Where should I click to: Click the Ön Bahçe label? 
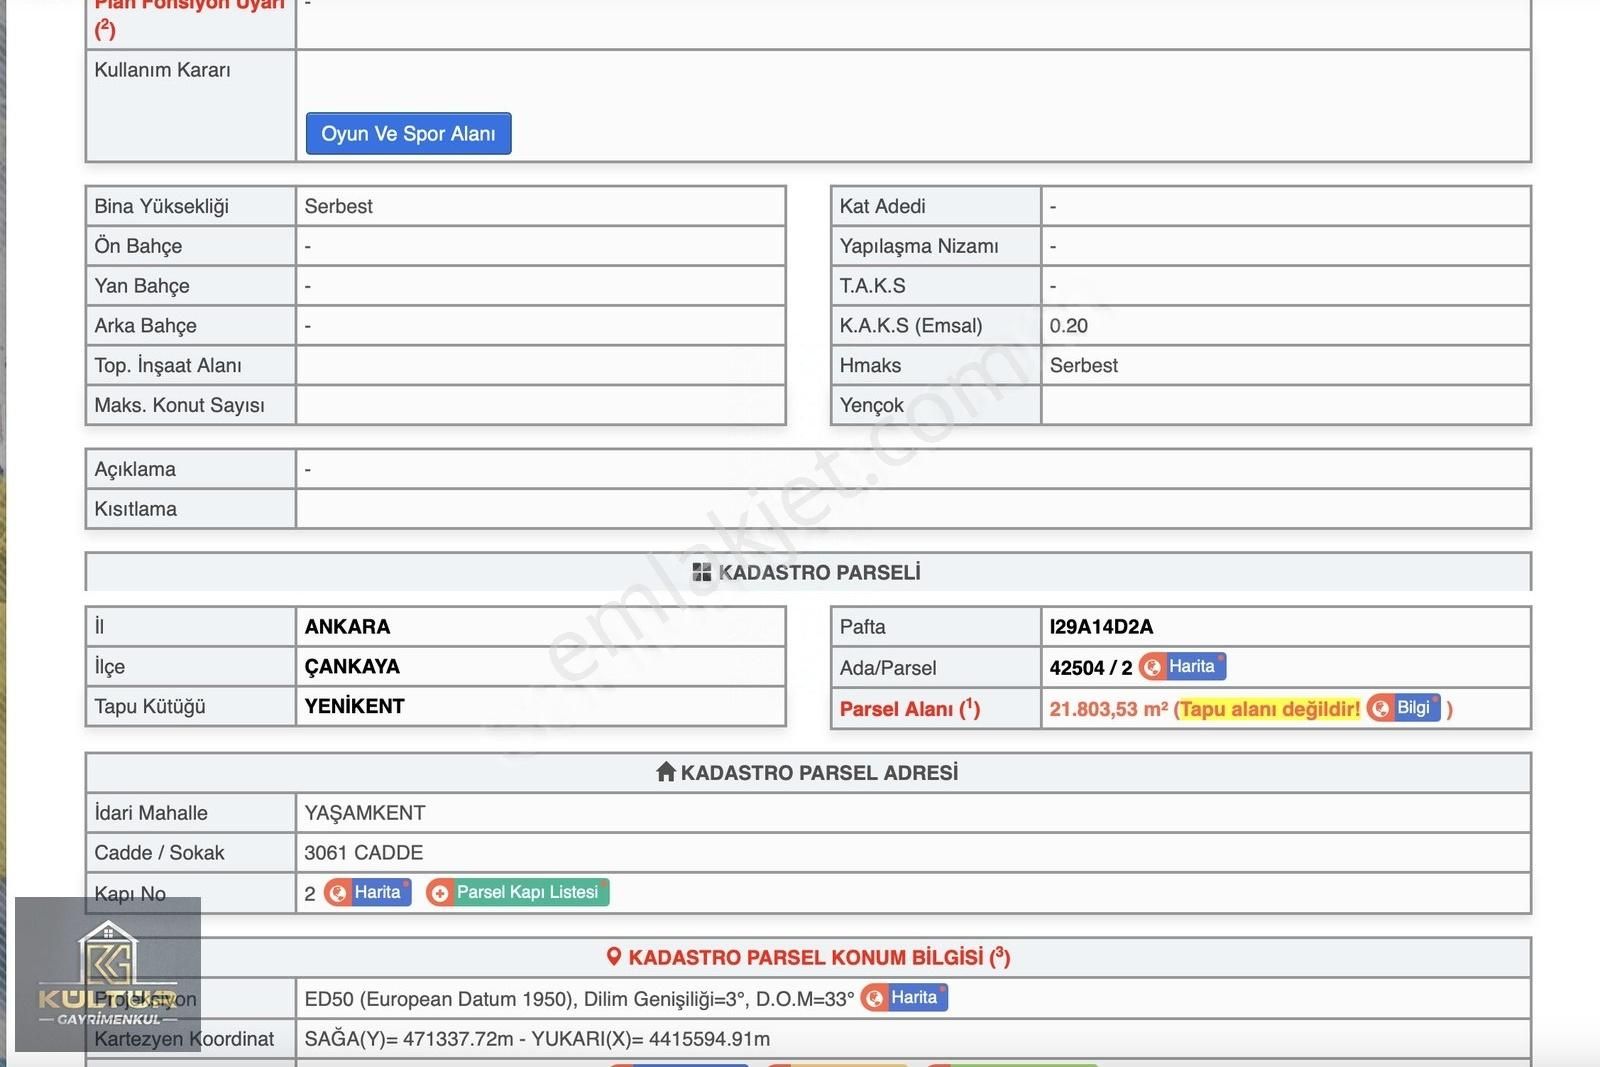tap(138, 246)
